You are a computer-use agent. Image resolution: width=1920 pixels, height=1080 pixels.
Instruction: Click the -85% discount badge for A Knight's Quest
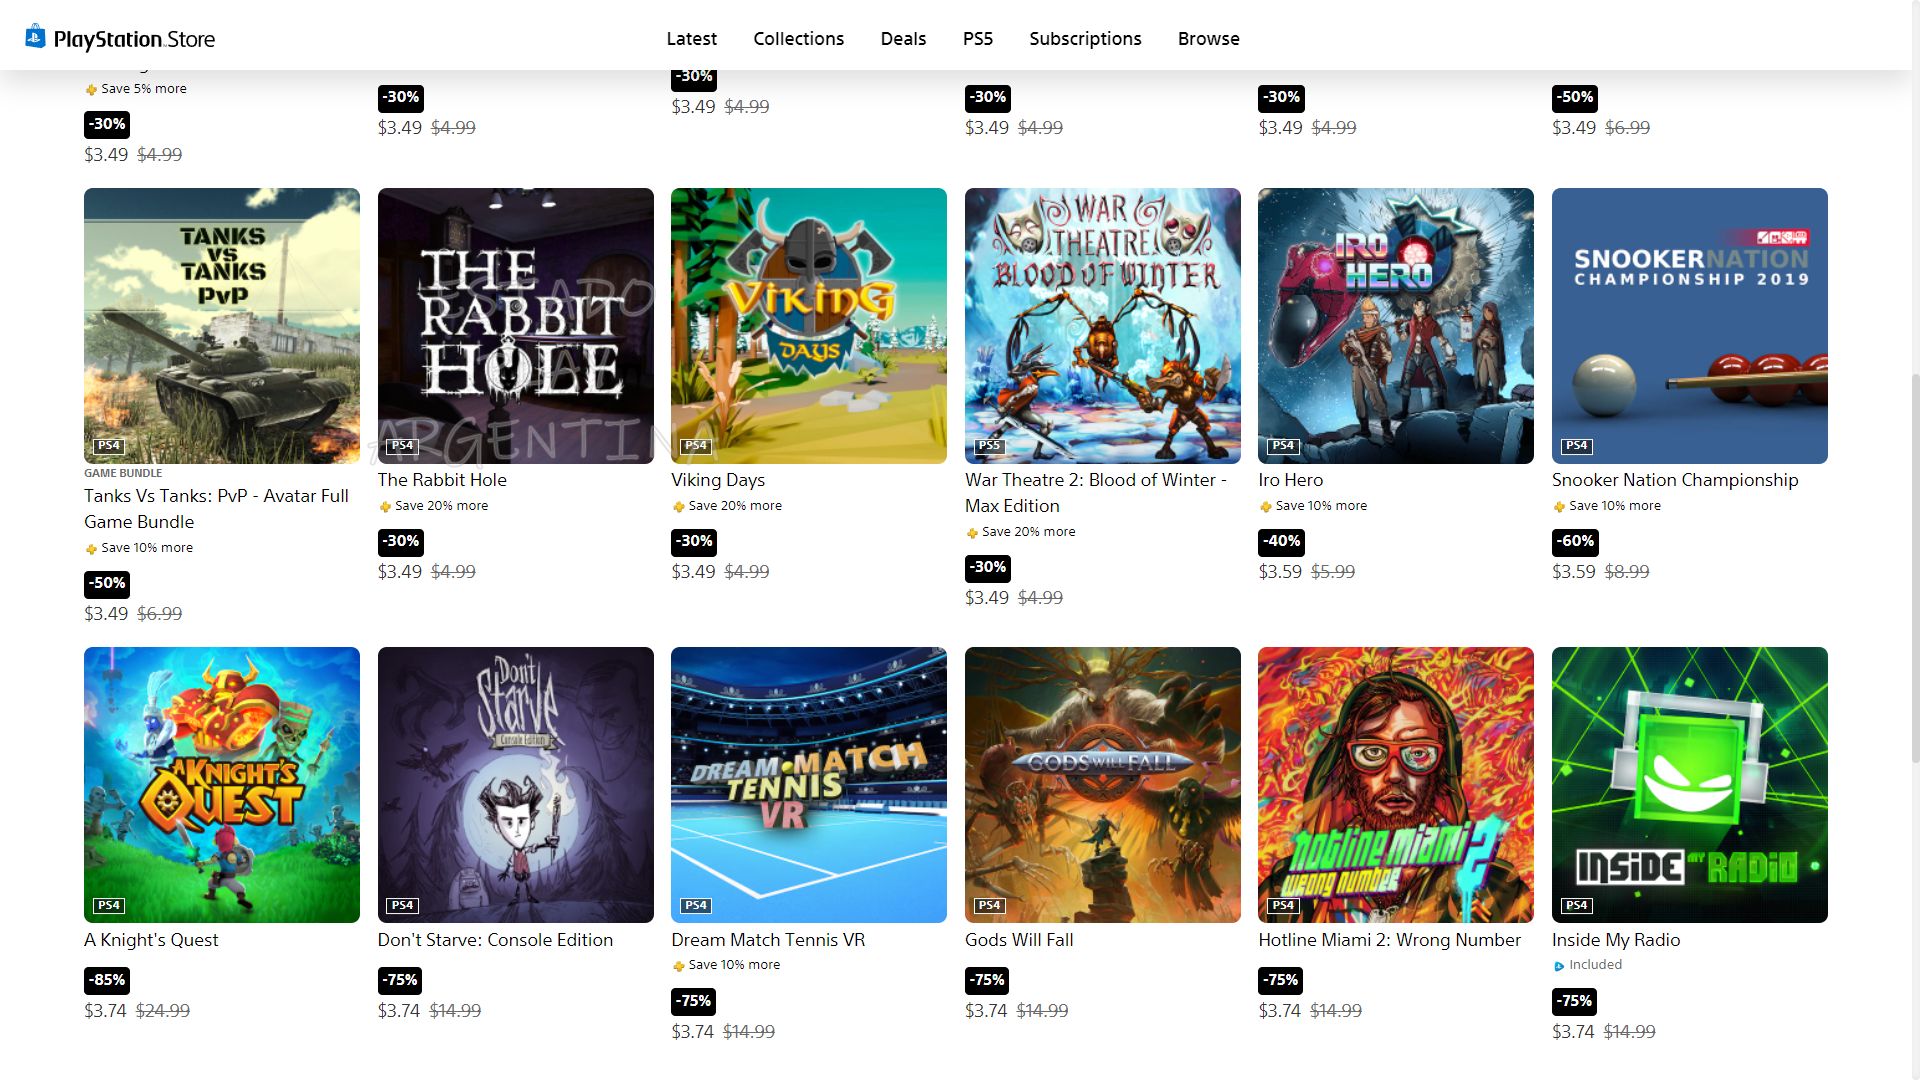[x=107, y=980]
